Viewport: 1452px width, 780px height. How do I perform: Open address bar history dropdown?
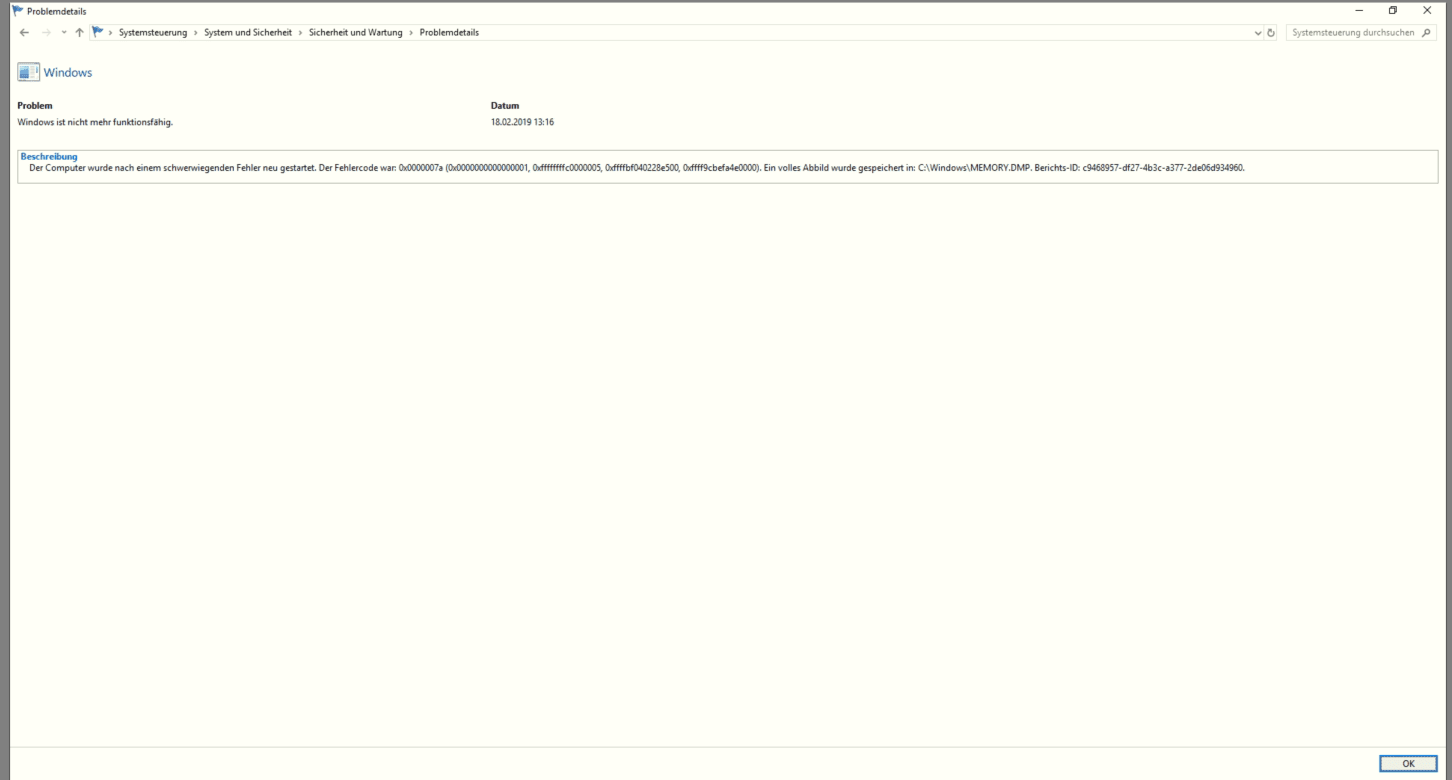click(1258, 33)
